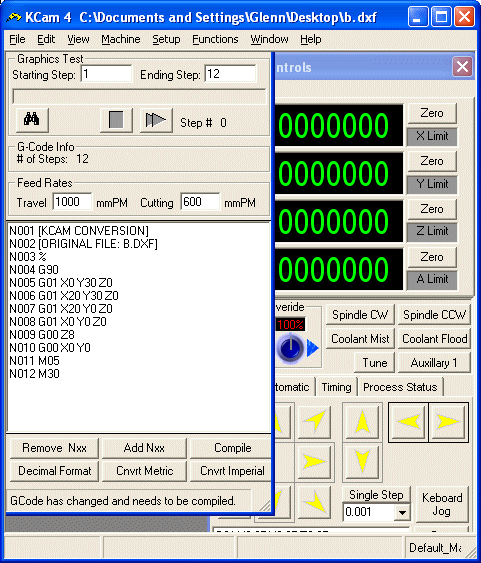This screenshot has height=563, width=481.
Task: Open the Machine menu
Action: coord(121,39)
